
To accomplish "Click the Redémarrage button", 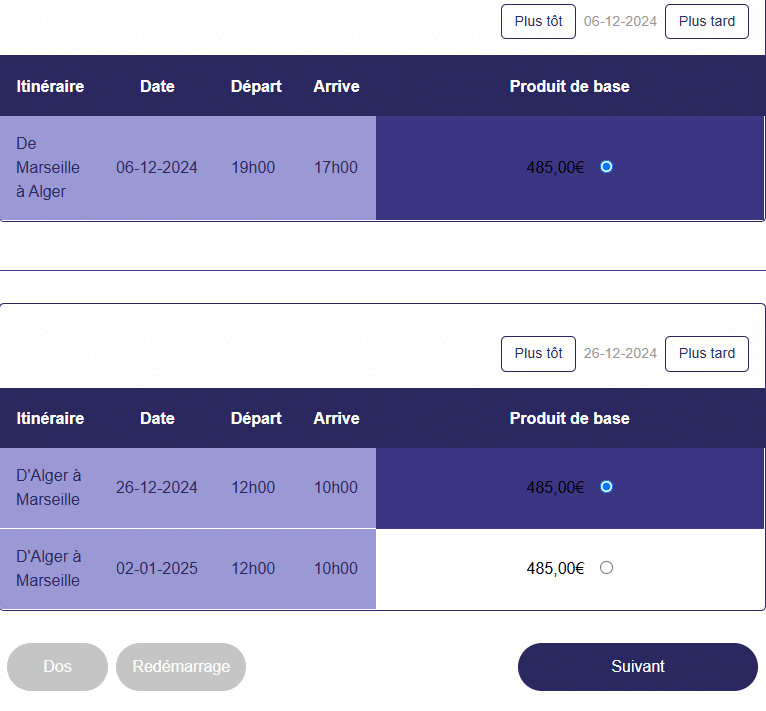I will point(181,667).
